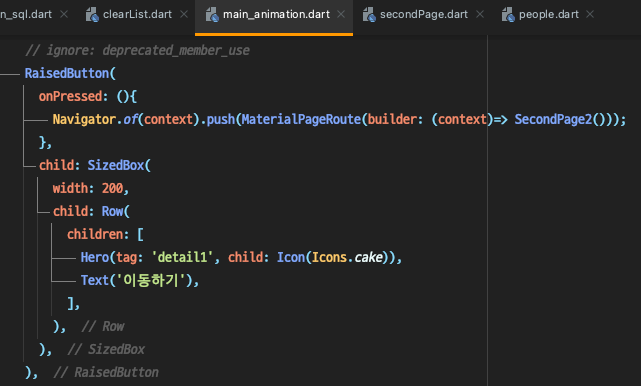This screenshot has width=641, height=386.
Task: Close the secondPage.dart tab
Action: [480, 14]
